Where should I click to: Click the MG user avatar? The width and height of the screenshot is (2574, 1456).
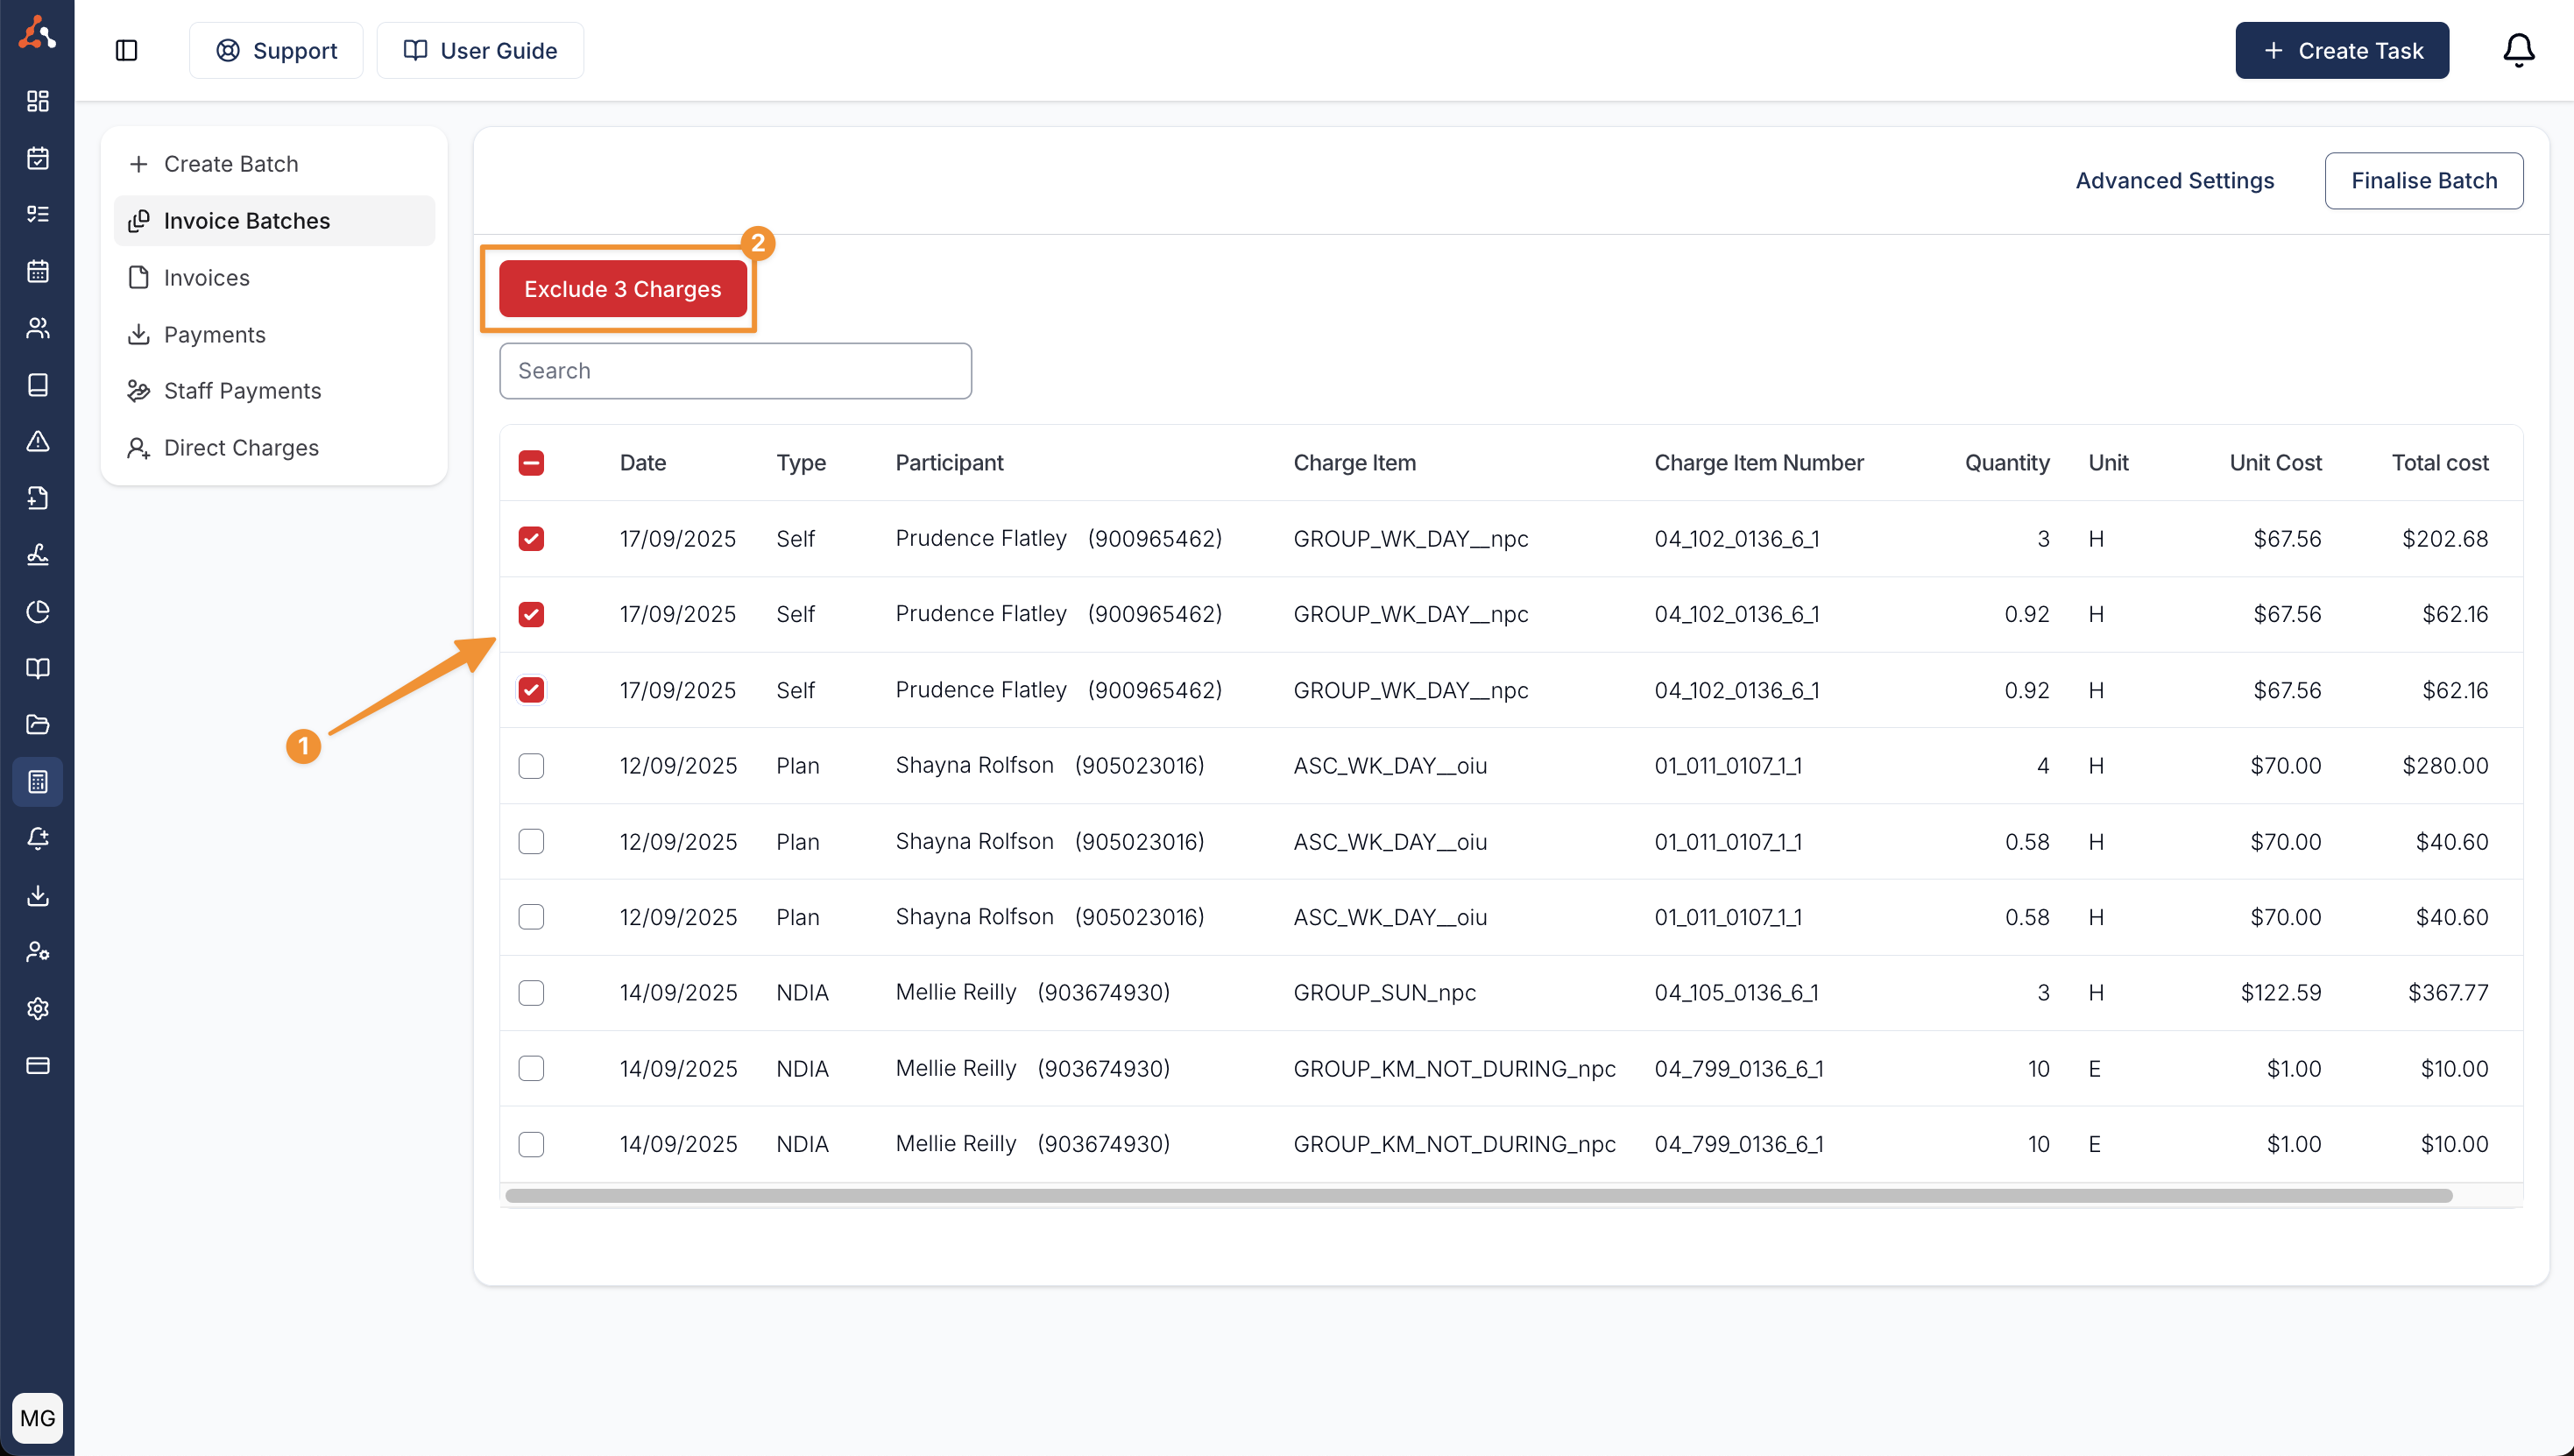tap(37, 1417)
